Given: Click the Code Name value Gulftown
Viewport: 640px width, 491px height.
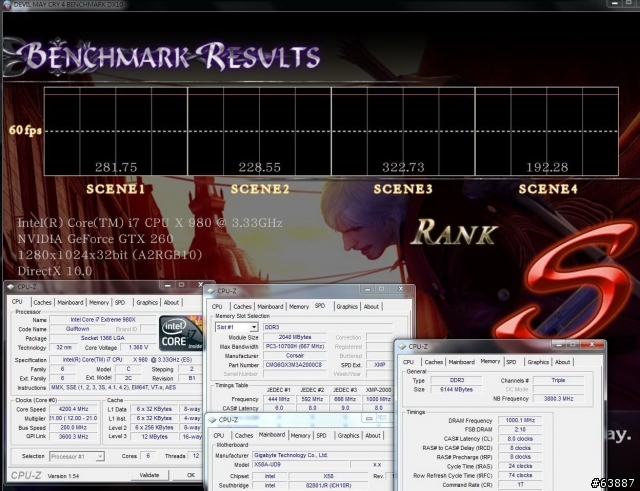Looking at the screenshot, I should (x=77, y=329).
